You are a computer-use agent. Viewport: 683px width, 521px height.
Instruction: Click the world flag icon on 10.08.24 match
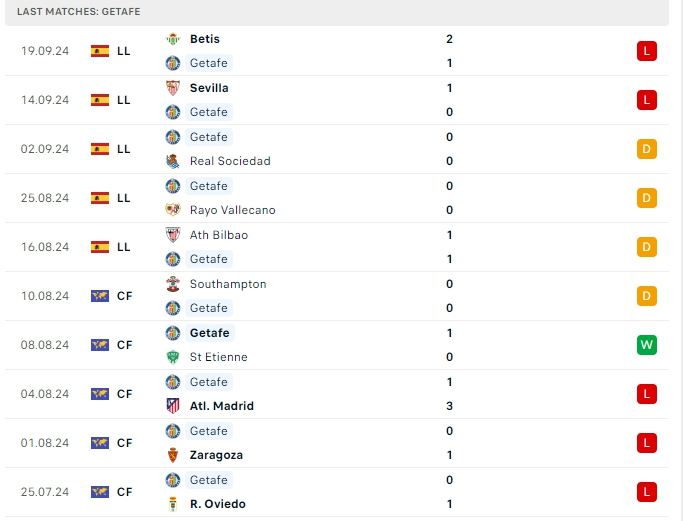[100, 296]
